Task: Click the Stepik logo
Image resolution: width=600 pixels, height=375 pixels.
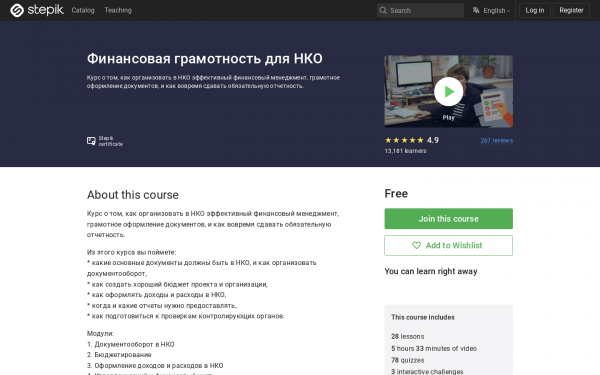Action: [x=37, y=10]
